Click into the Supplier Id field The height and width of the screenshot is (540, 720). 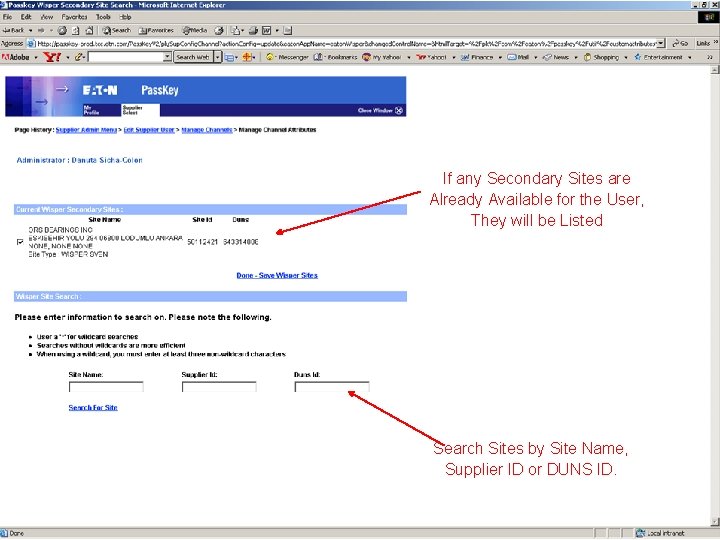[x=219, y=387]
